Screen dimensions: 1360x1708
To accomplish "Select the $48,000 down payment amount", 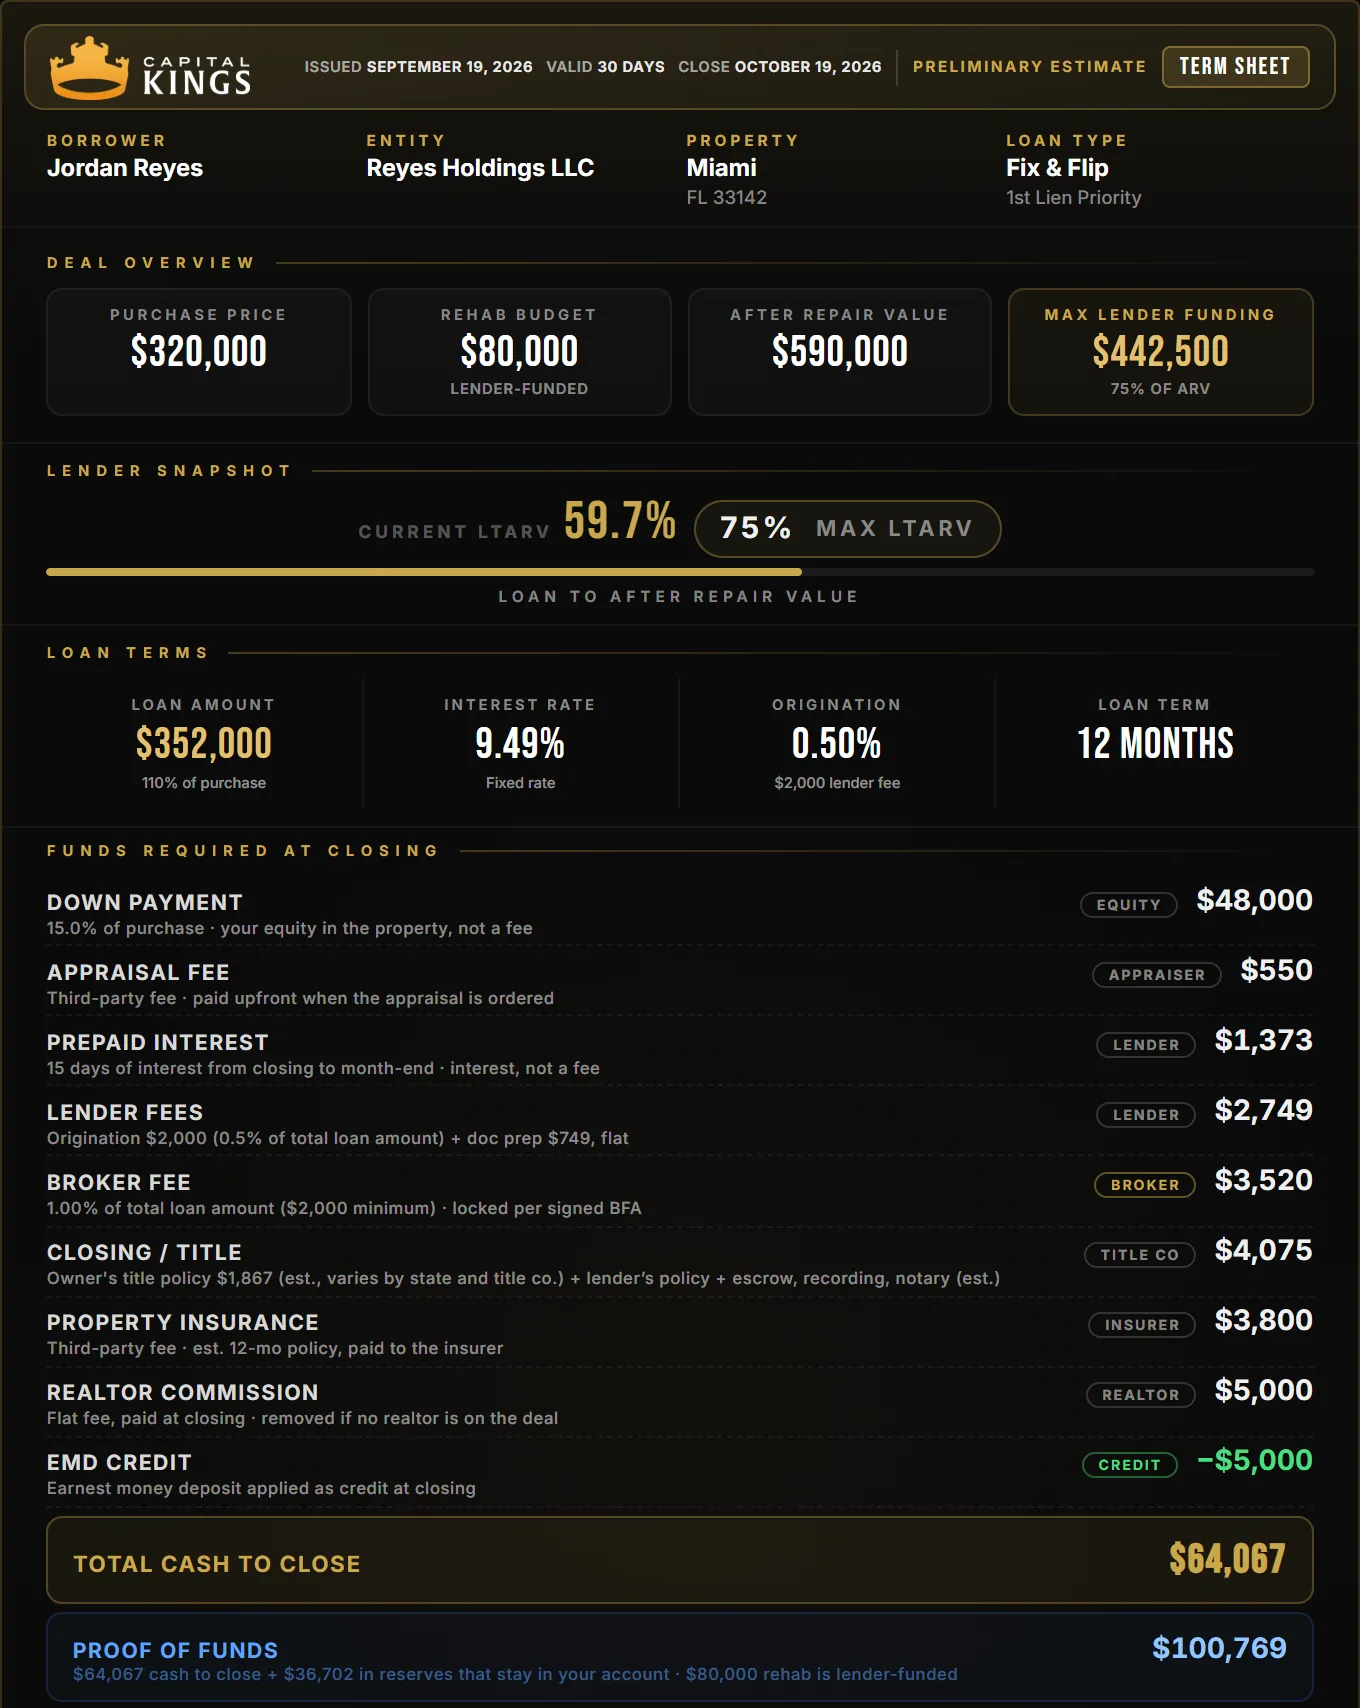I will [x=1255, y=901].
